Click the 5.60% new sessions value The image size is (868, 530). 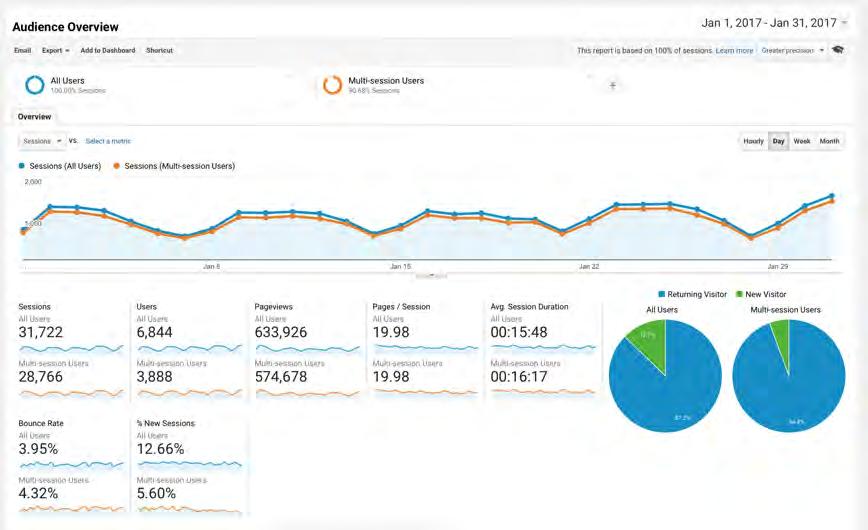156,493
